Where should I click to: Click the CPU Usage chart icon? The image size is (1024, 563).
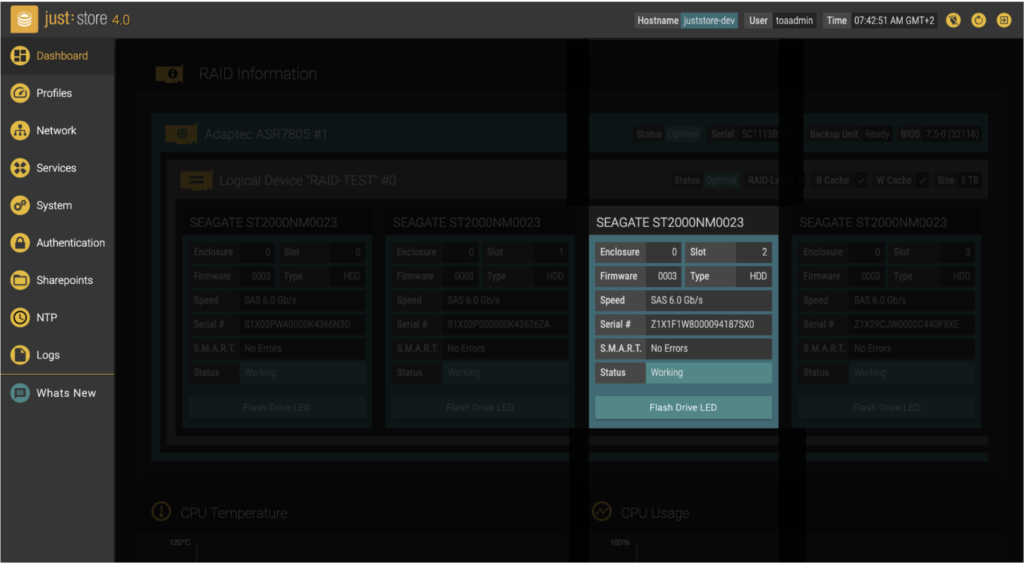click(x=601, y=512)
